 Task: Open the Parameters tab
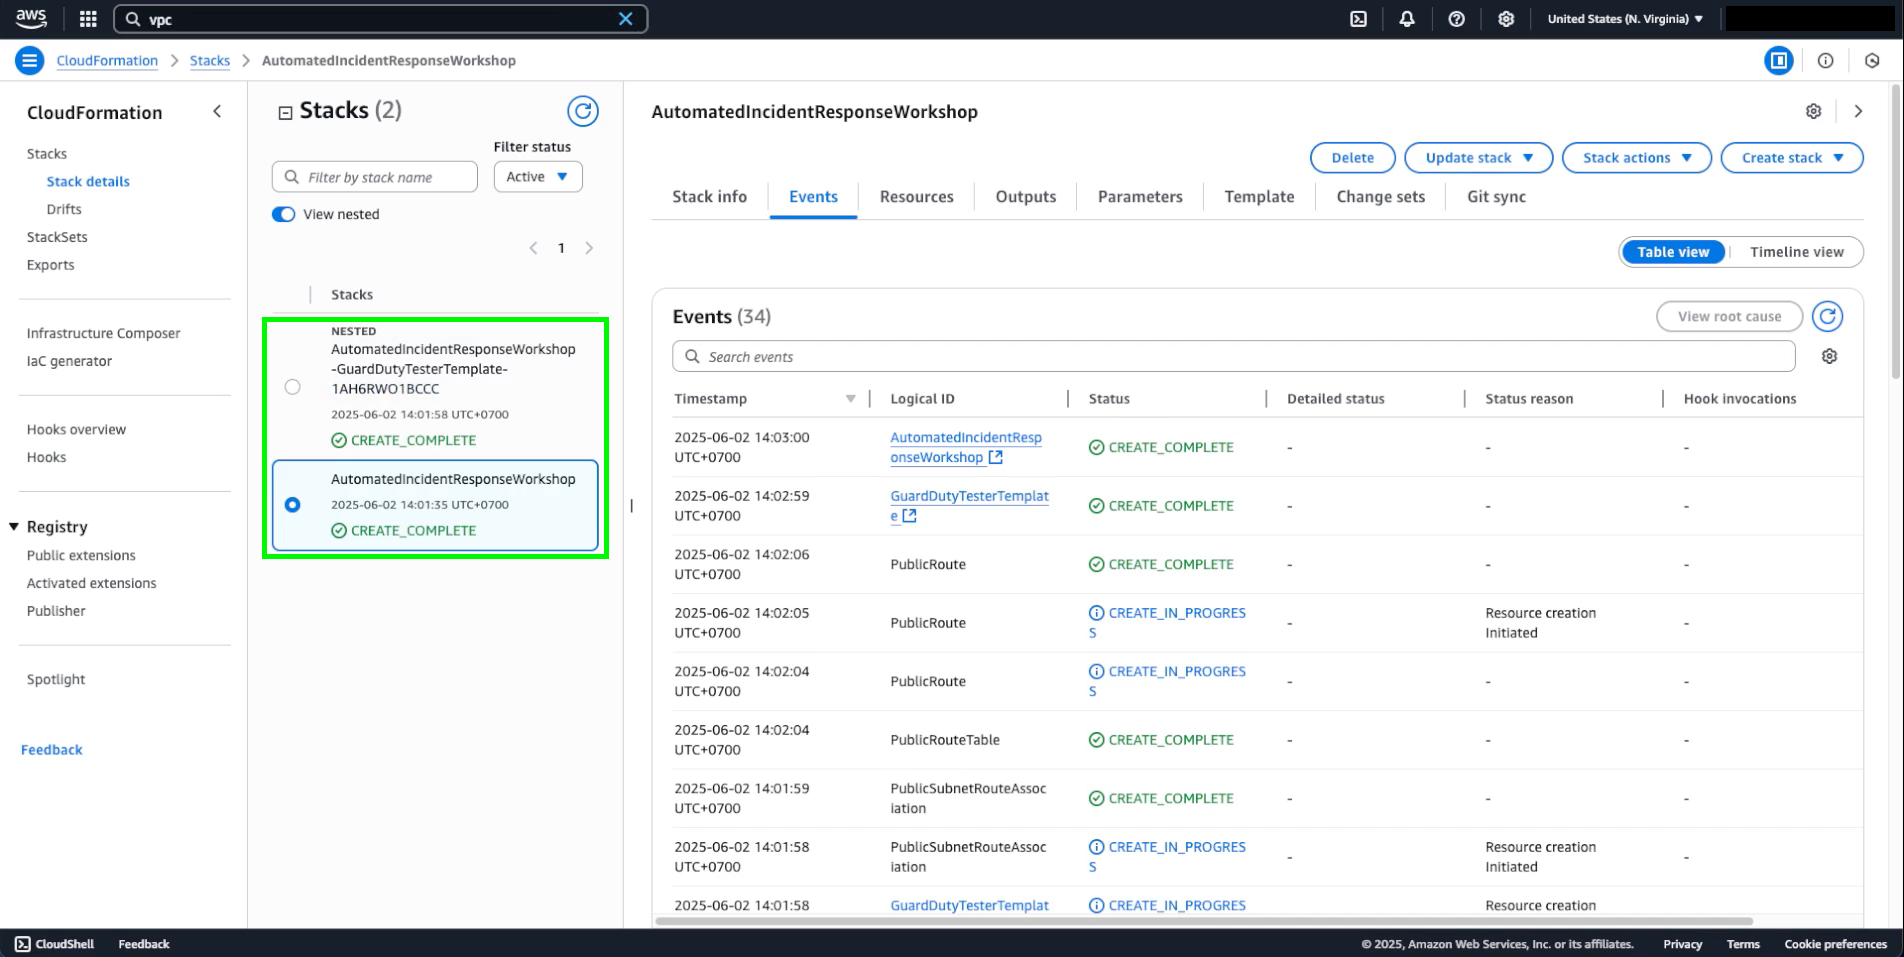point(1140,197)
